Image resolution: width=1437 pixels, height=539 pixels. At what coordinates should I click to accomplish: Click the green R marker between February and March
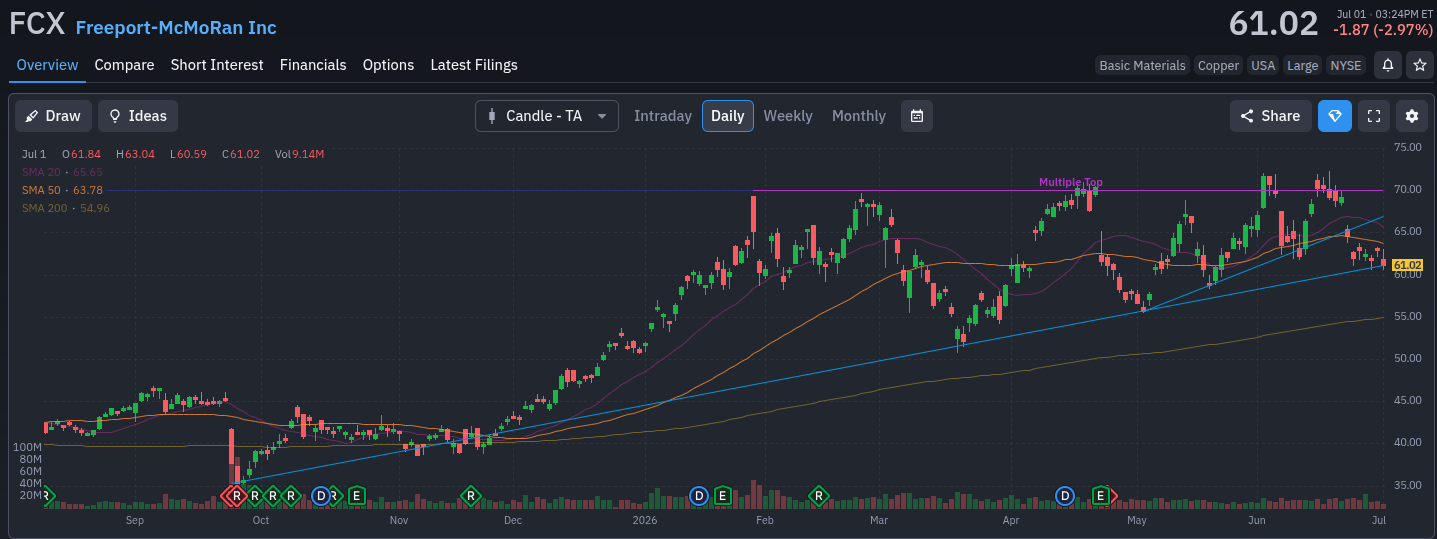pos(819,495)
